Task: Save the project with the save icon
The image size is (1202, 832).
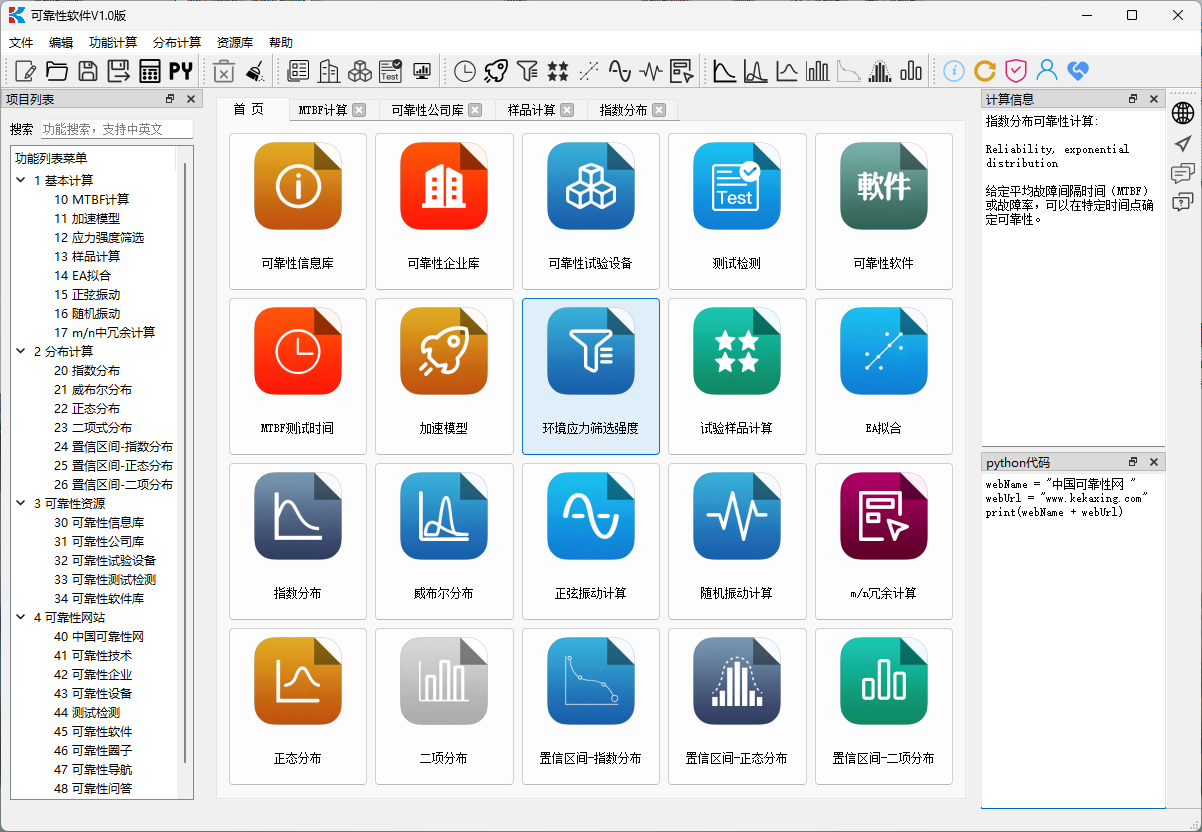Action: pyautogui.click(x=88, y=70)
